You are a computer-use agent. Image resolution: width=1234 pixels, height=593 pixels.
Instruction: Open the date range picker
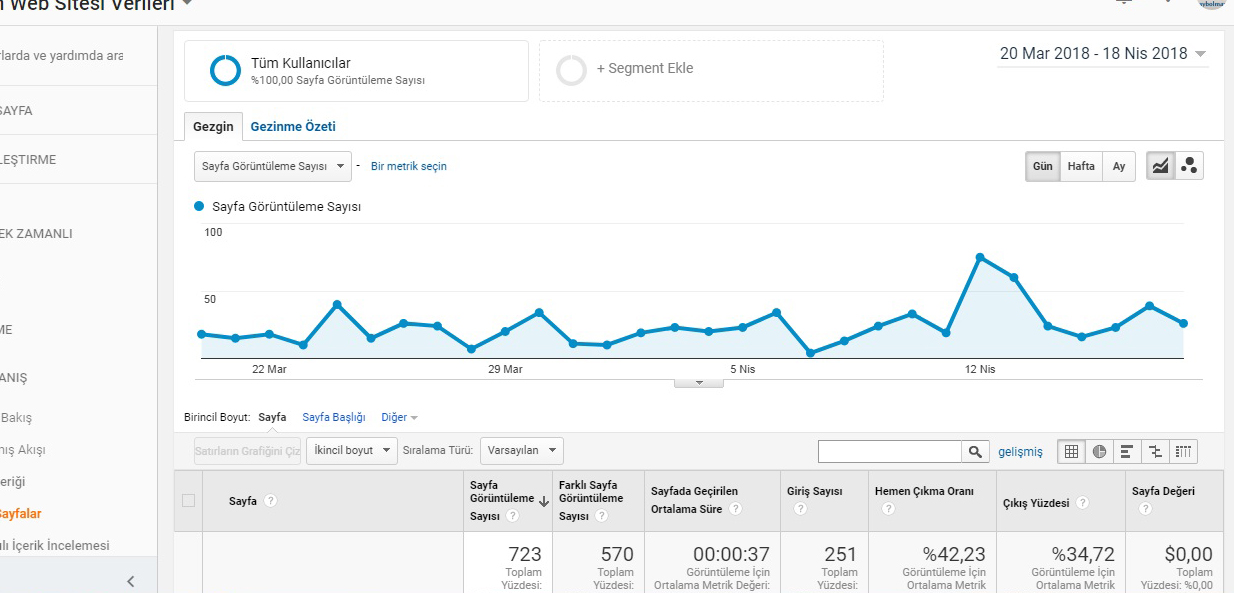click(x=1103, y=54)
